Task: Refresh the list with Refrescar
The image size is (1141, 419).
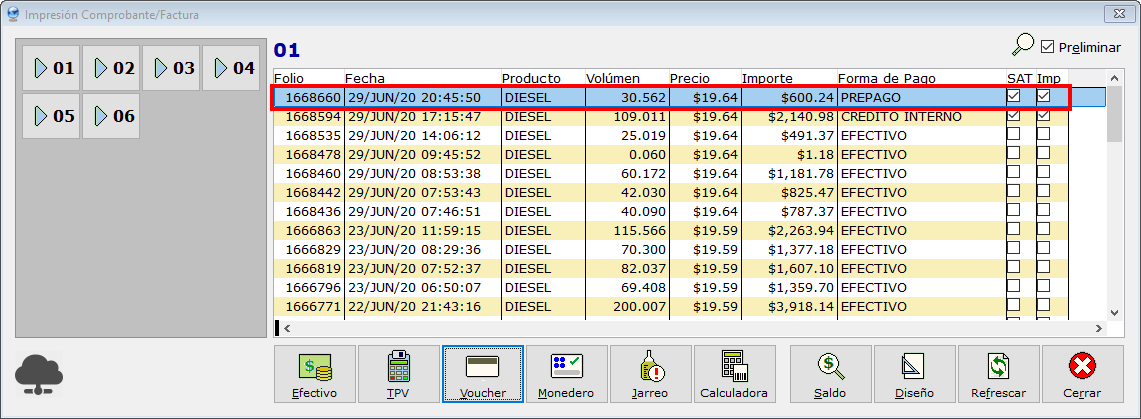Action: pos(998,375)
